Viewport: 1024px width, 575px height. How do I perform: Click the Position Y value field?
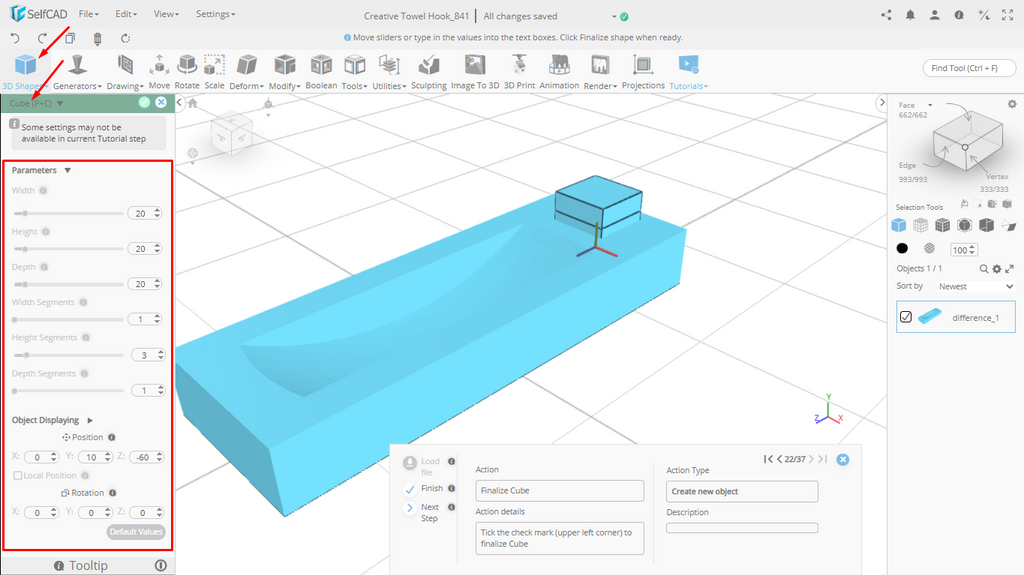(95, 457)
